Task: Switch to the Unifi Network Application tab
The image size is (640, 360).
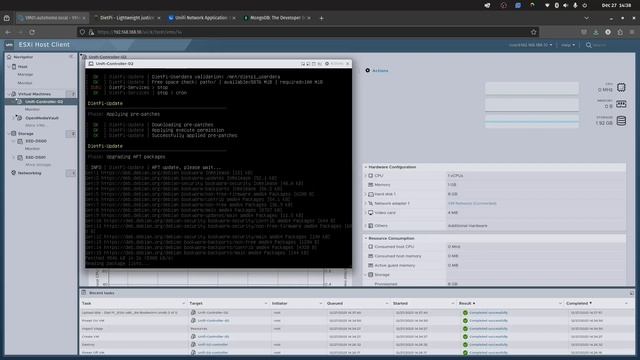Action: (x=201, y=18)
